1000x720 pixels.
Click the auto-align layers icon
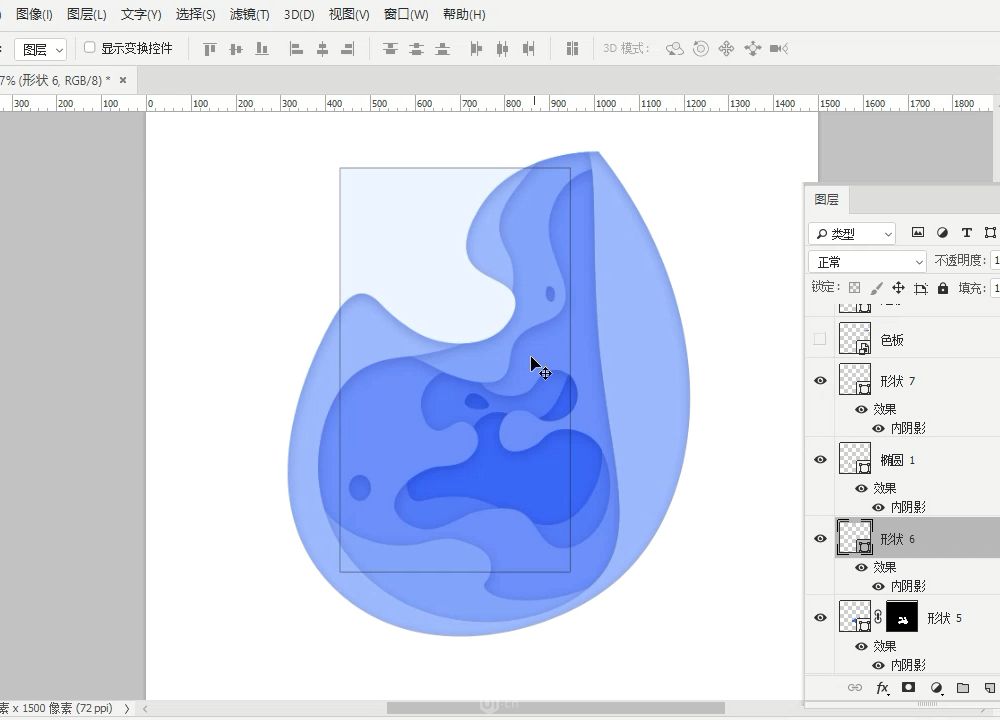coord(572,49)
